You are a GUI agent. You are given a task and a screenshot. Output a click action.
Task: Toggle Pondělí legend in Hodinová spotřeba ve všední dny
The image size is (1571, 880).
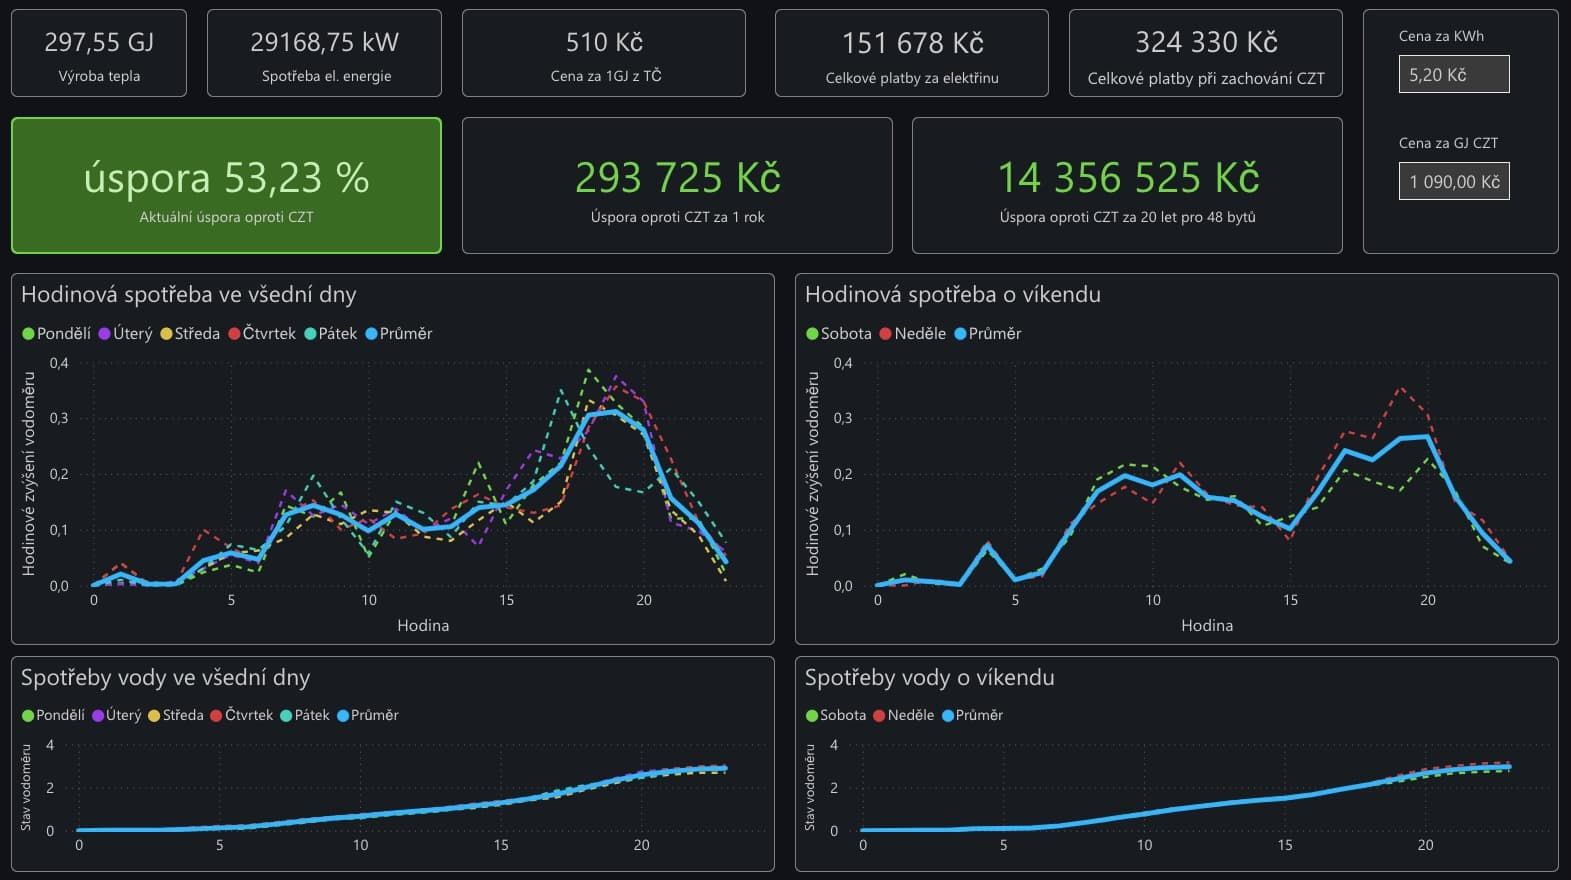coord(57,334)
